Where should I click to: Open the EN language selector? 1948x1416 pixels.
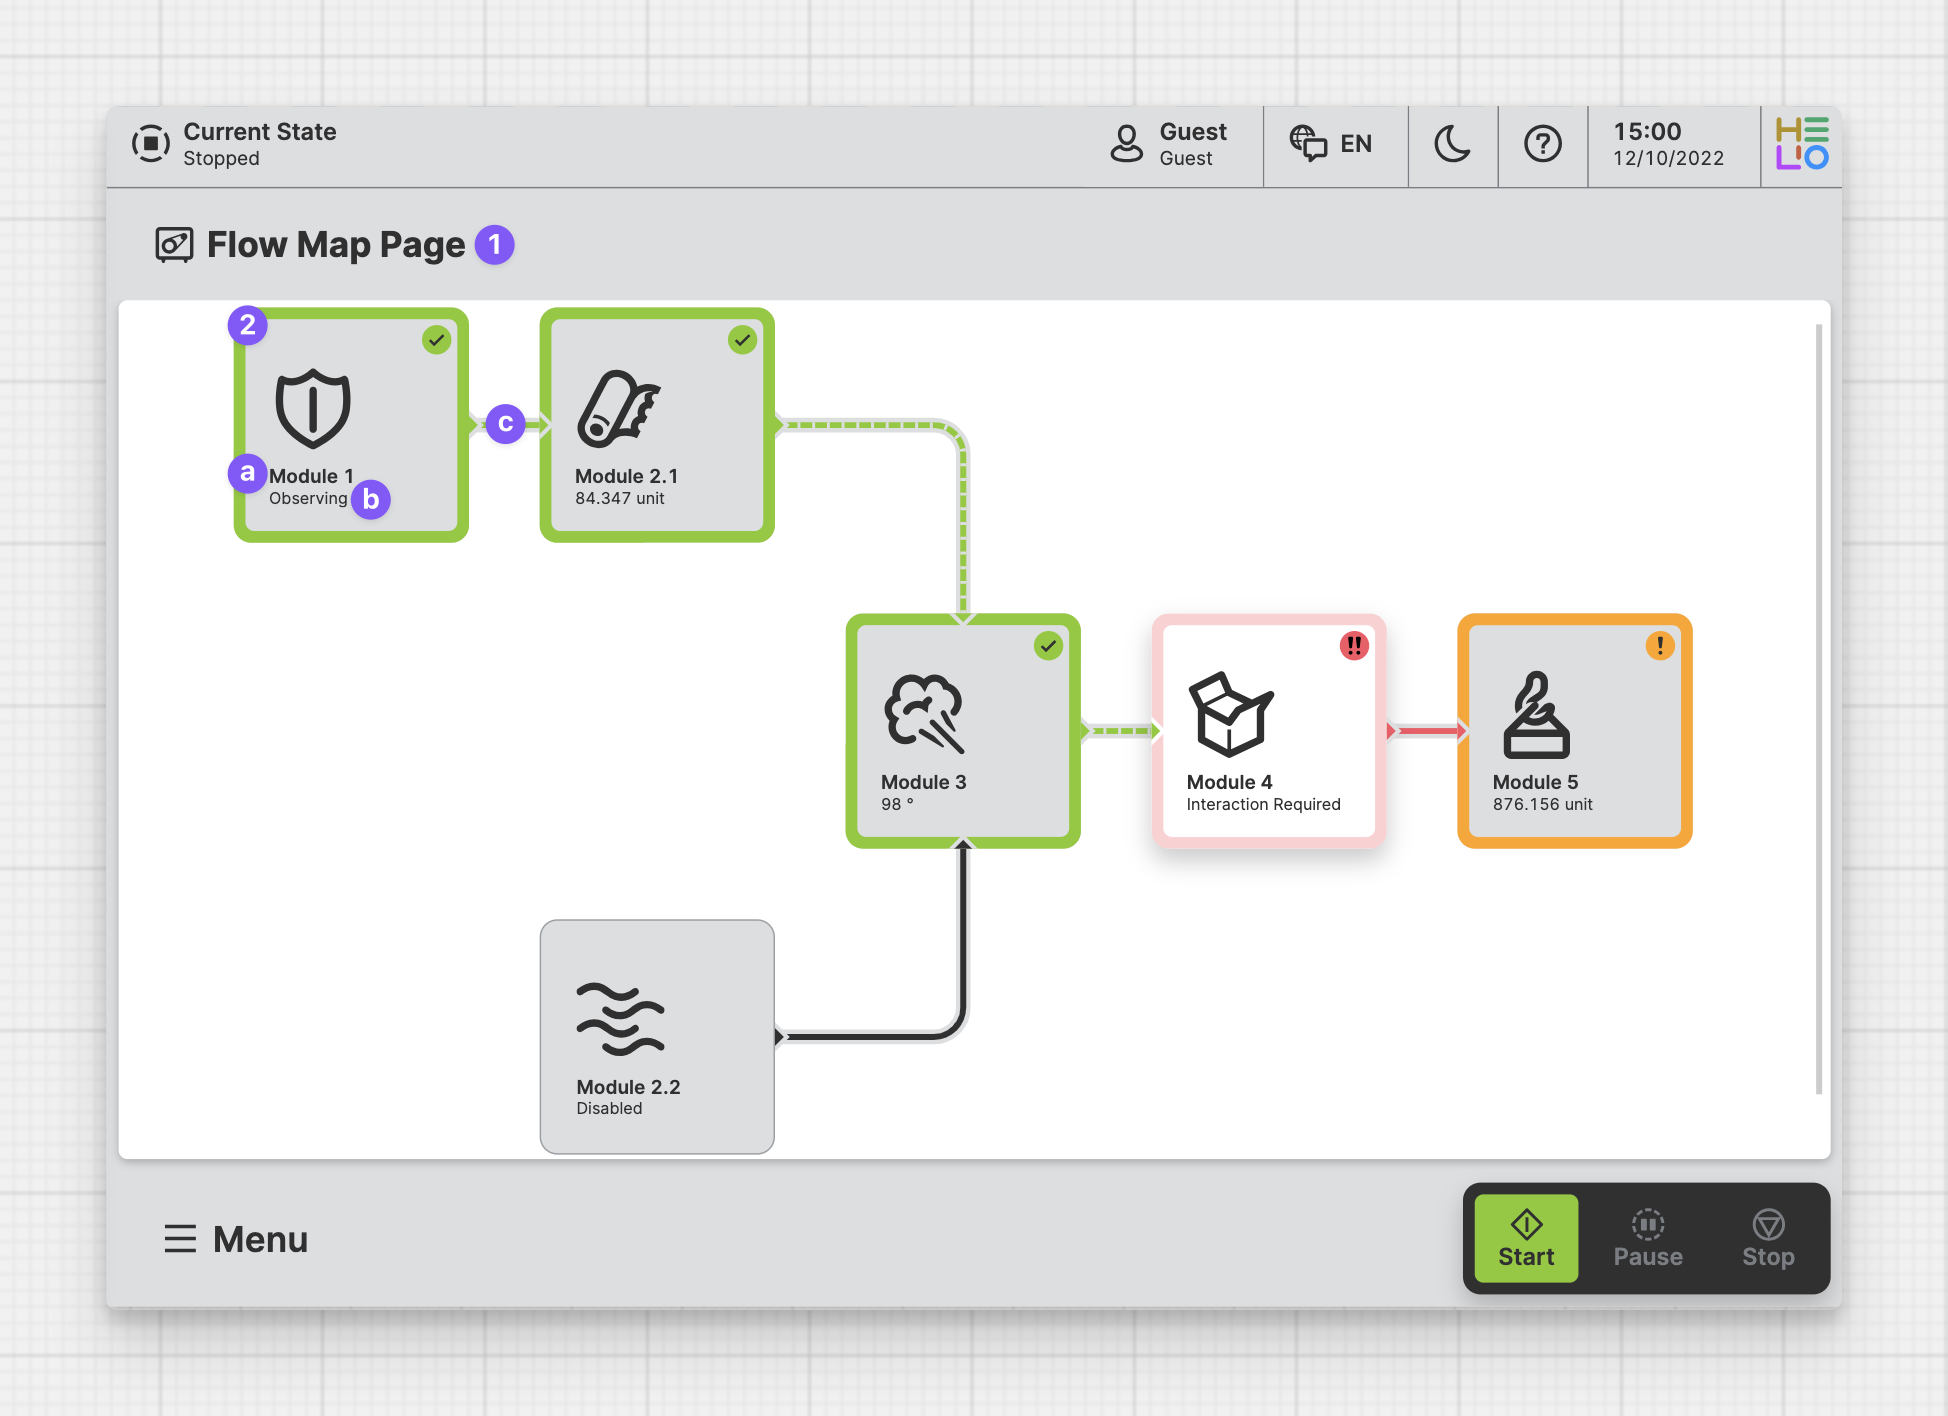(1333, 145)
